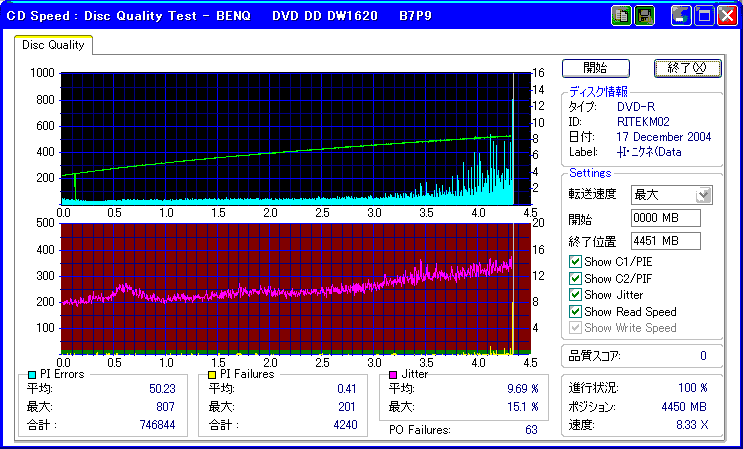
Task: Click the yellow PI Failures color swatch
Action: (212, 375)
